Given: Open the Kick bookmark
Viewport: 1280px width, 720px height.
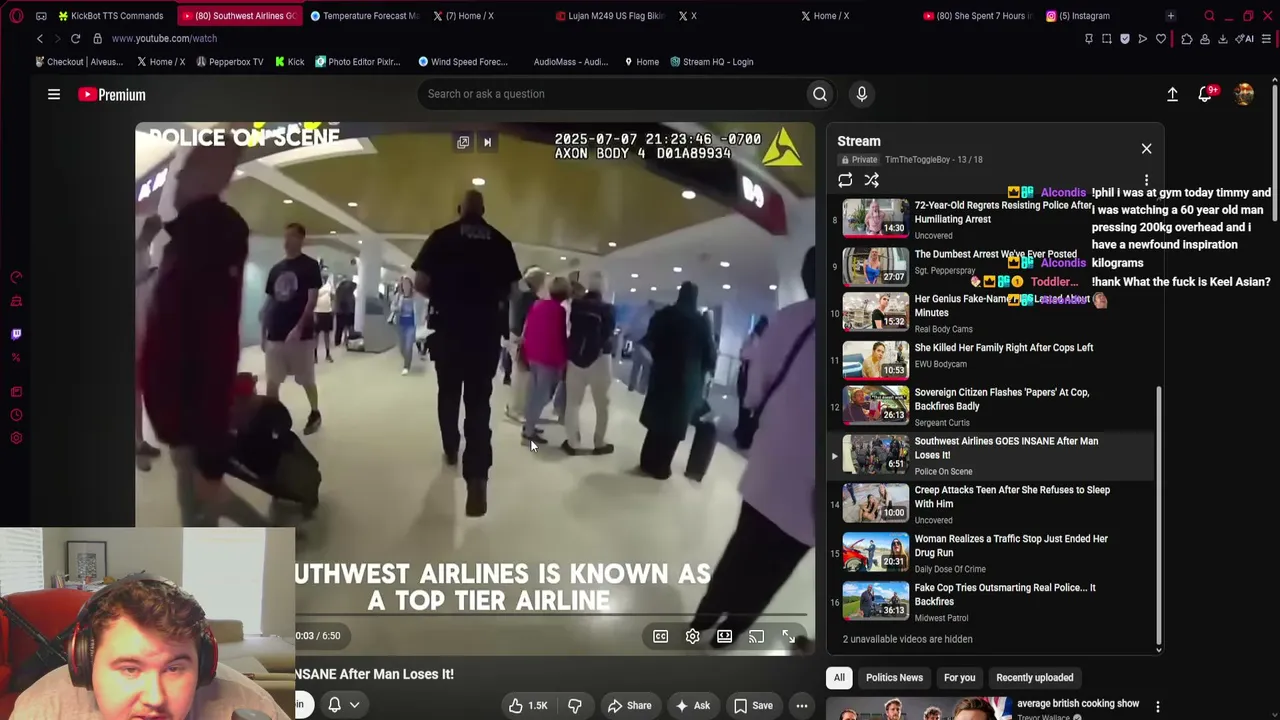Looking at the screenshot, I should (289, 62).
